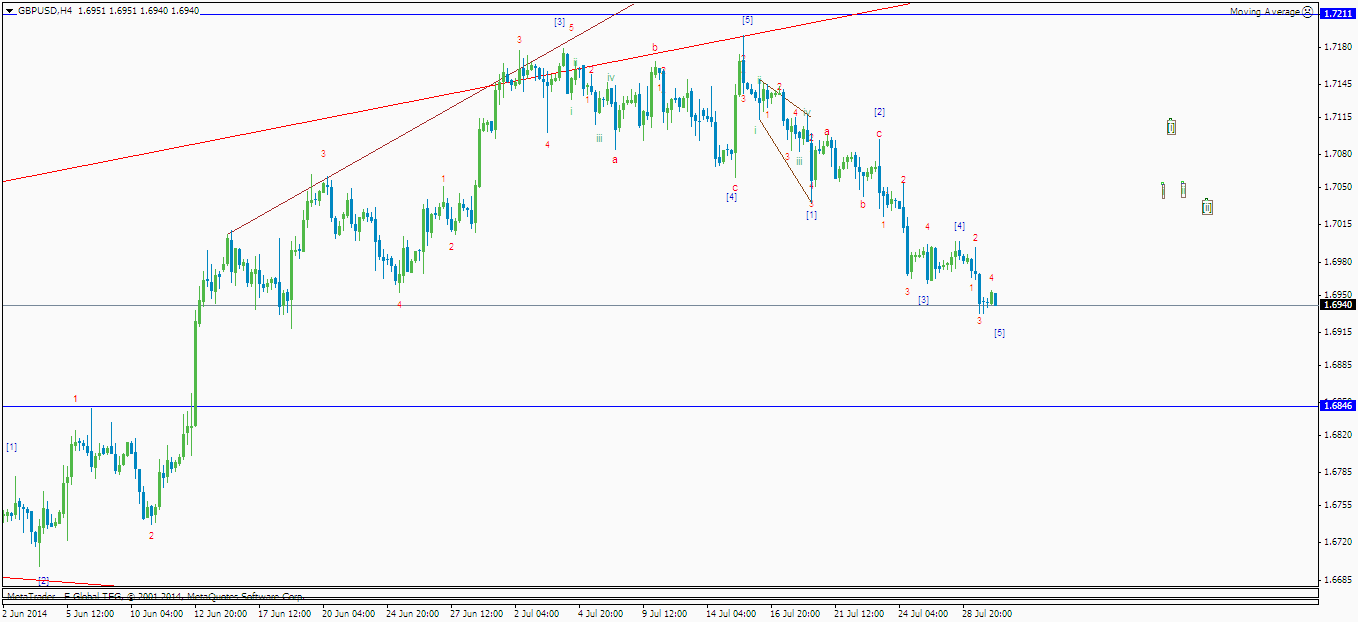Select the blue [1] label after 16 Jul
Screen dimensions: 1358x622
[x=811, y=215]
